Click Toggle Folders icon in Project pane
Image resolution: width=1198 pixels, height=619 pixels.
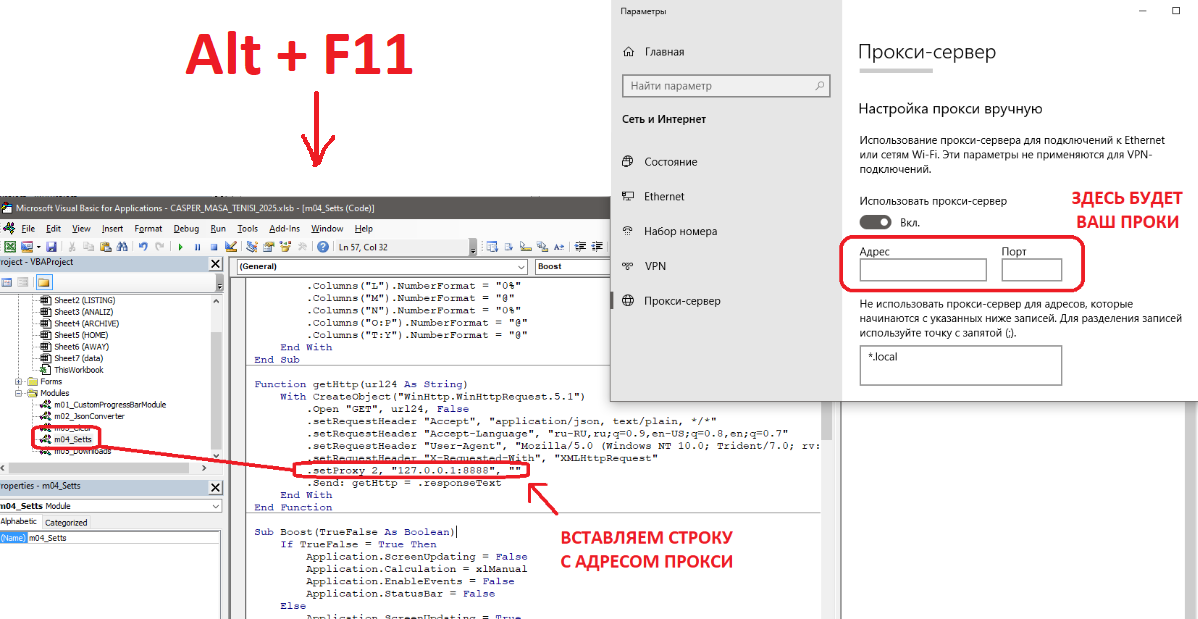43,283
